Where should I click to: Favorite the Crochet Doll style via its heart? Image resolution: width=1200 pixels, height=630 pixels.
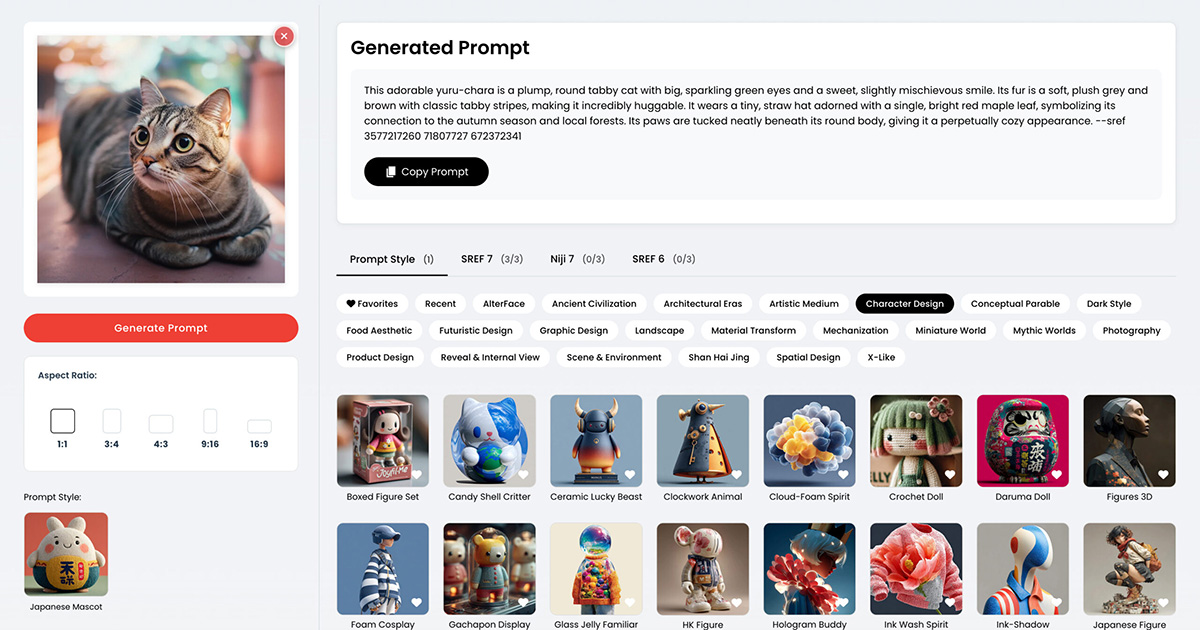coord(950,475)
